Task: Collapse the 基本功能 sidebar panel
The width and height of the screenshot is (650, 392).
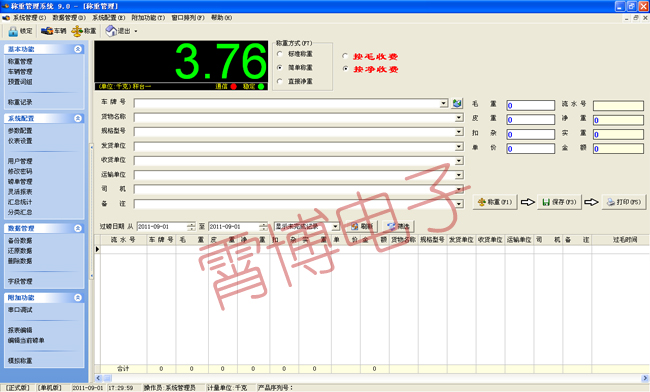Action: [78, 49]
